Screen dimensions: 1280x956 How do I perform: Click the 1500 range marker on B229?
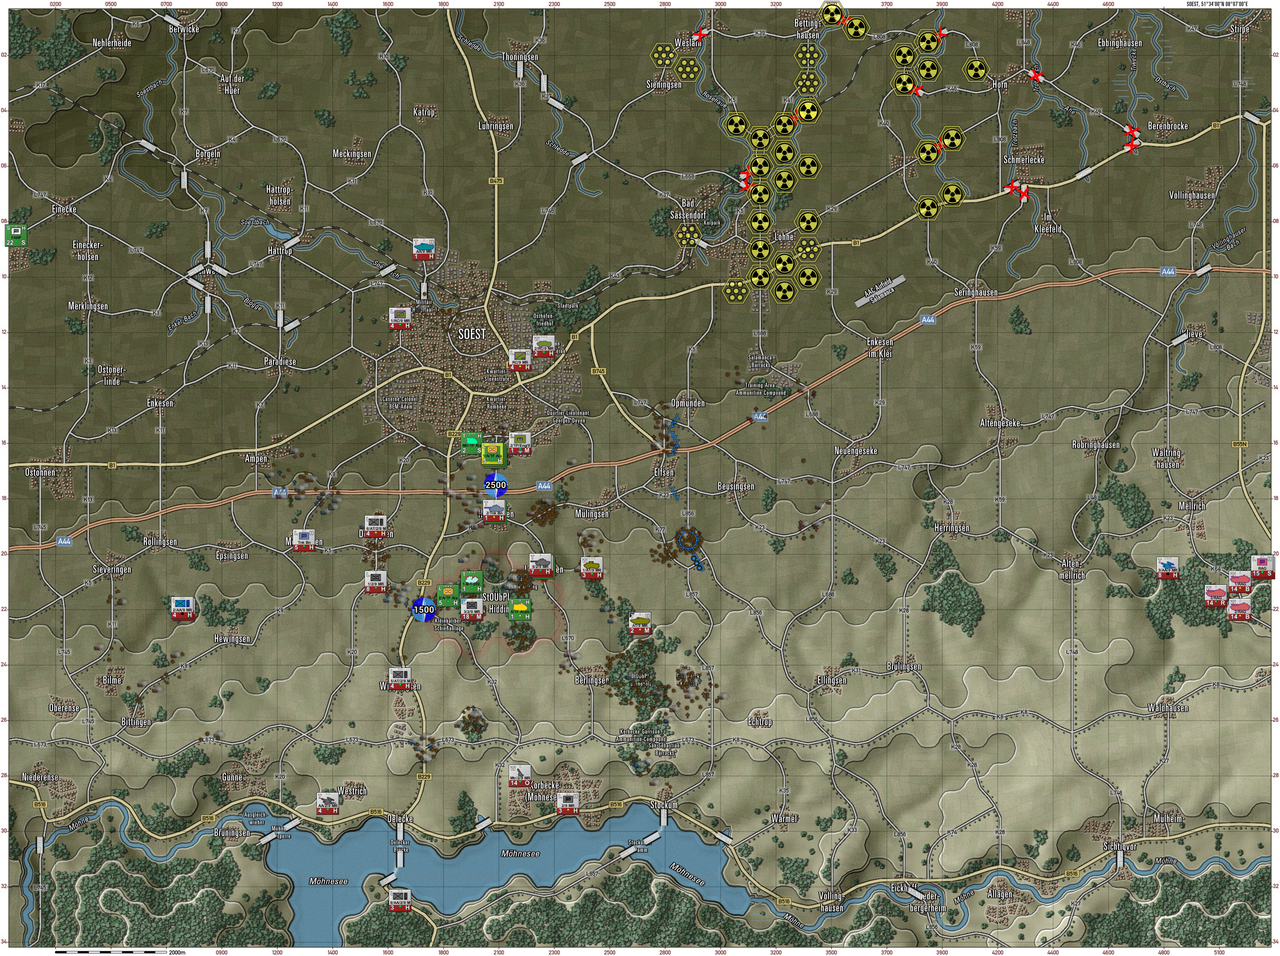click(424, 609)
